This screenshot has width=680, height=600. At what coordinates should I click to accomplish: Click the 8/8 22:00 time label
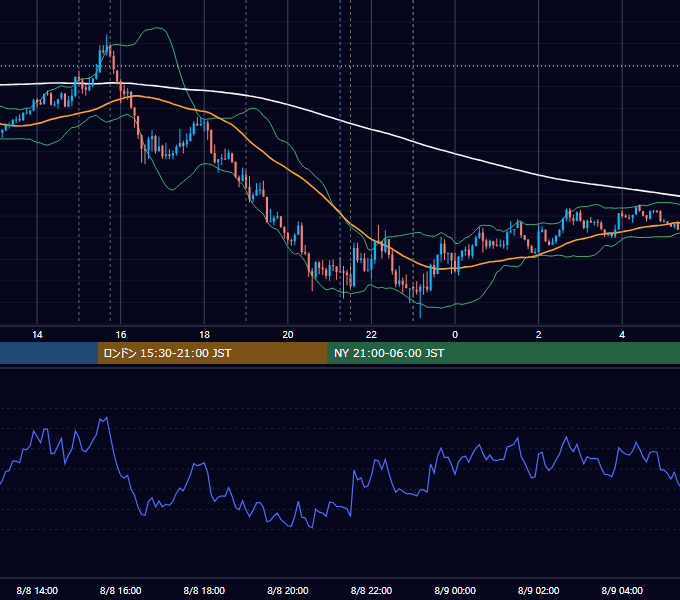371,590
